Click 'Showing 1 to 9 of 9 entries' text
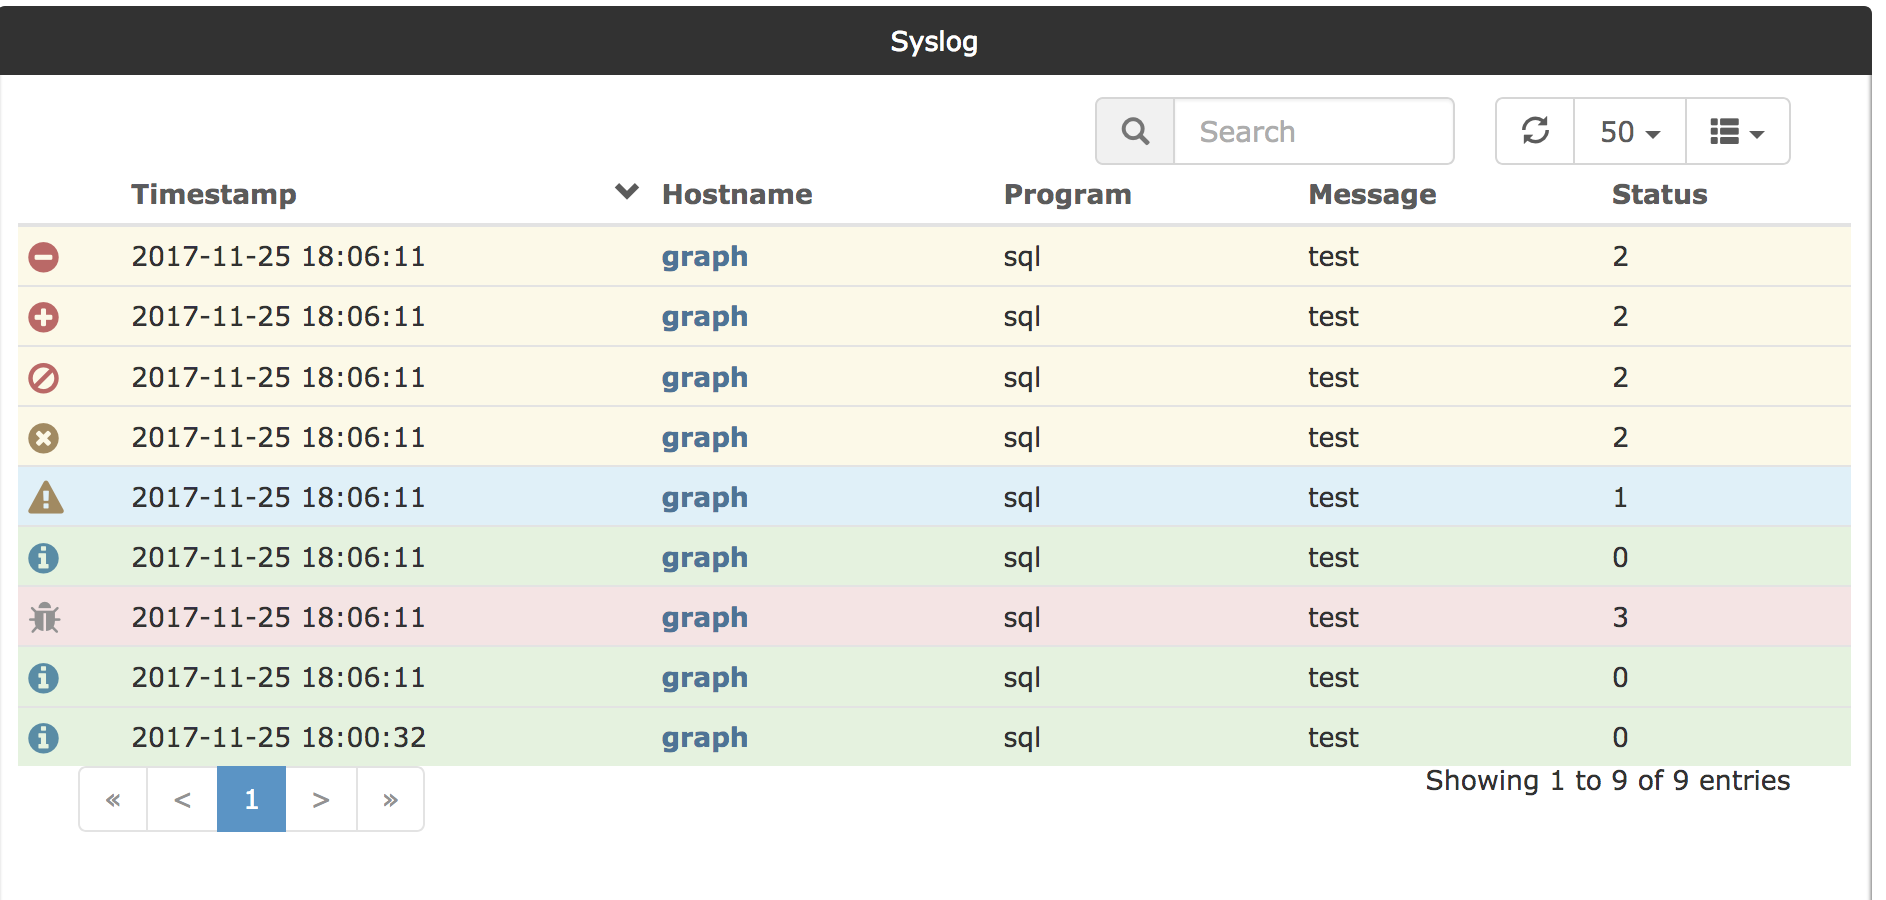 point(1608,780)
